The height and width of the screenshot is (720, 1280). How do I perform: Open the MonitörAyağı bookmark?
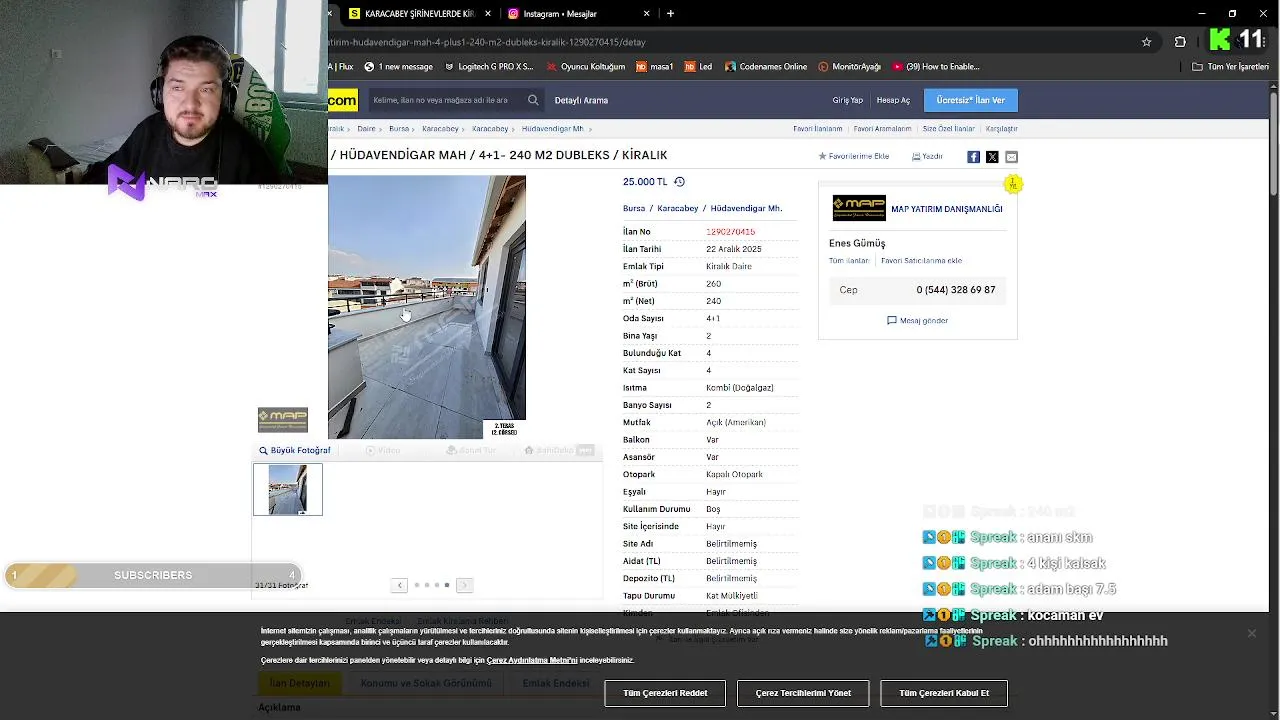point(849,67)
